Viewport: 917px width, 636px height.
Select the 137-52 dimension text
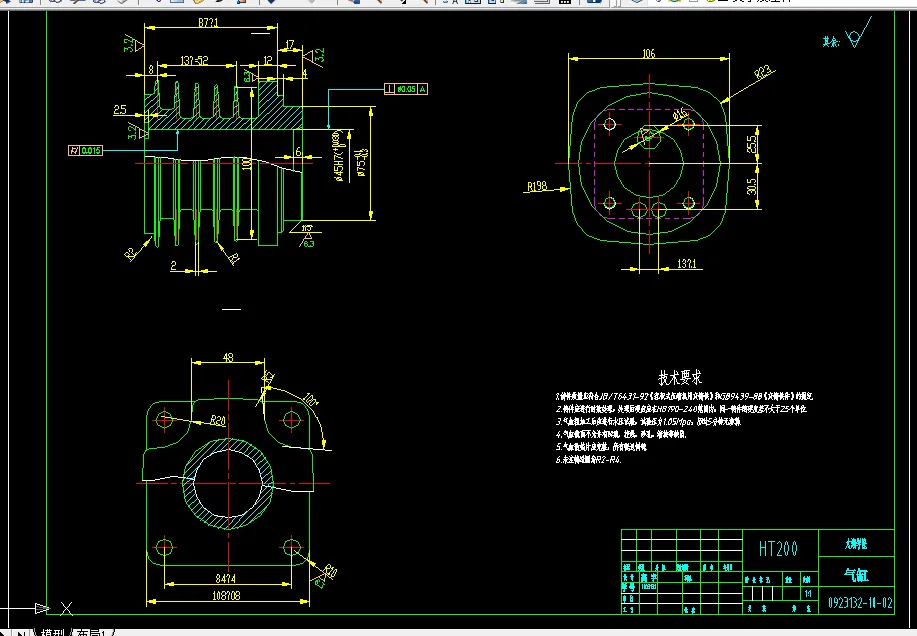tap(194, 60)
